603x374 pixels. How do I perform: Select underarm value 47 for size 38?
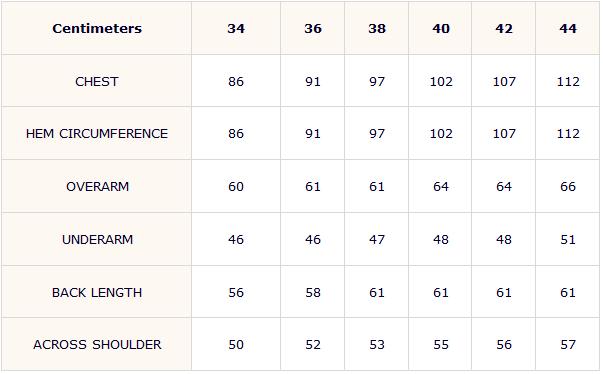point(377,240)
